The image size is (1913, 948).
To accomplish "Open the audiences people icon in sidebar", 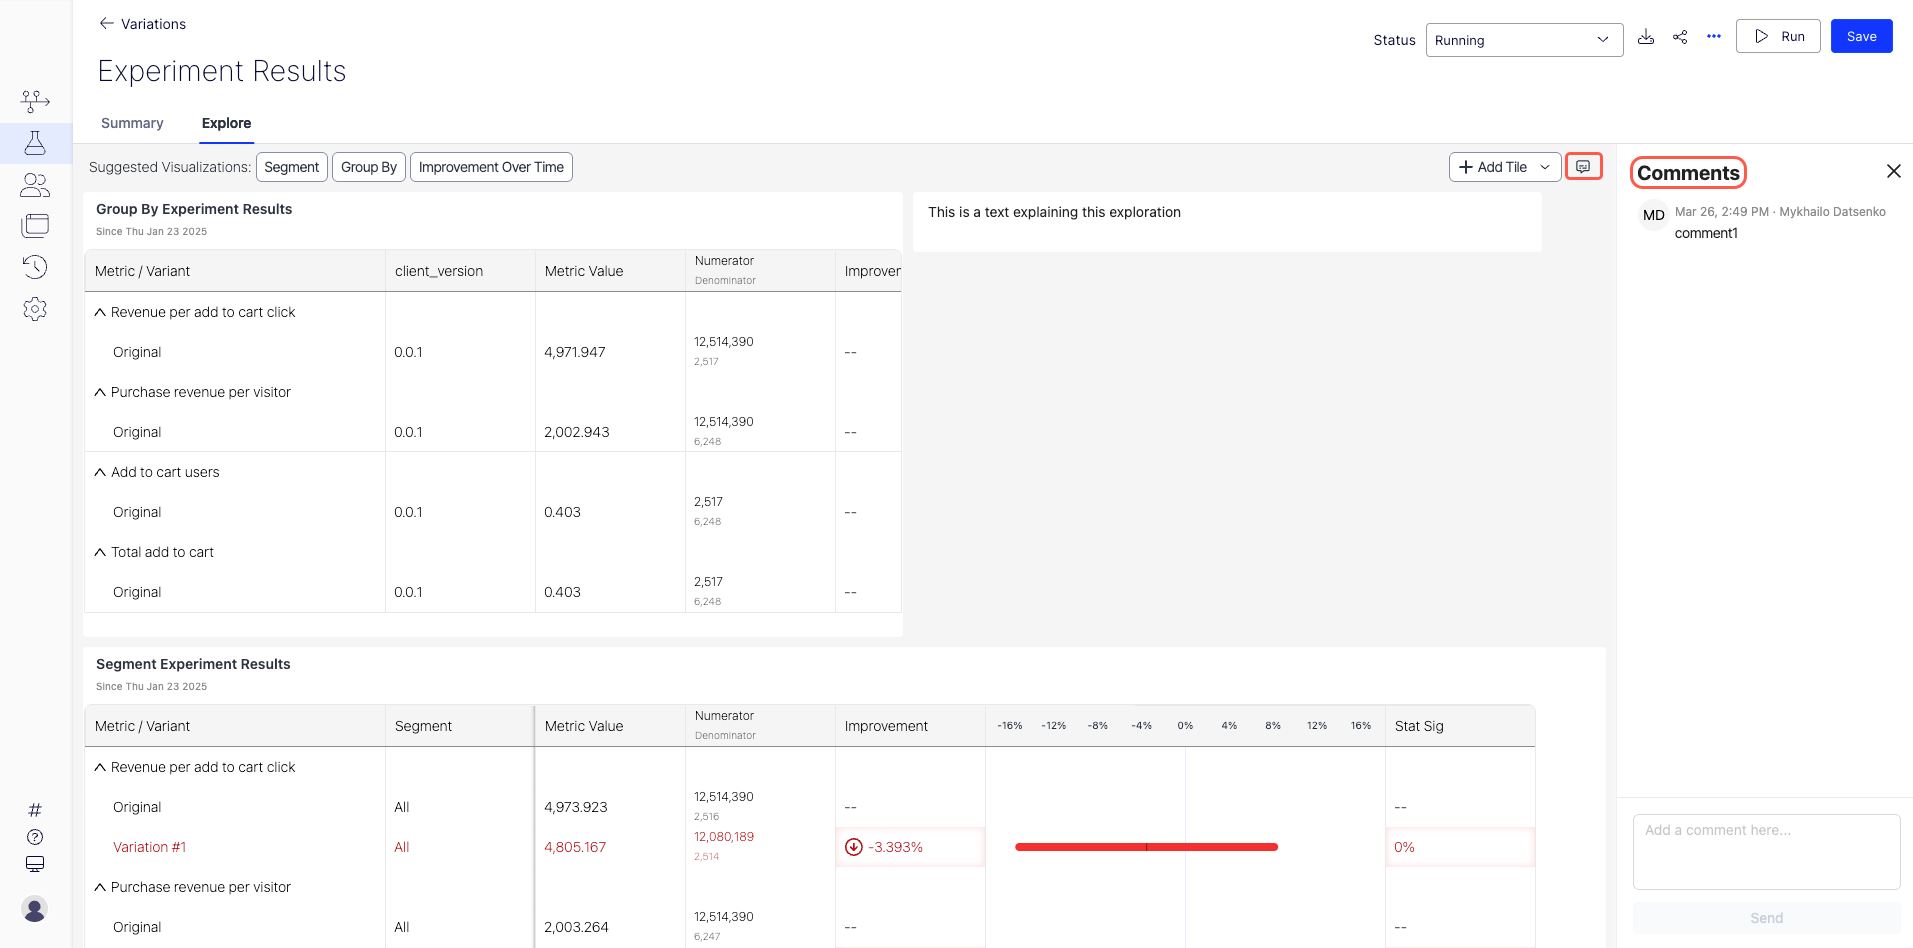I will 35,185.
